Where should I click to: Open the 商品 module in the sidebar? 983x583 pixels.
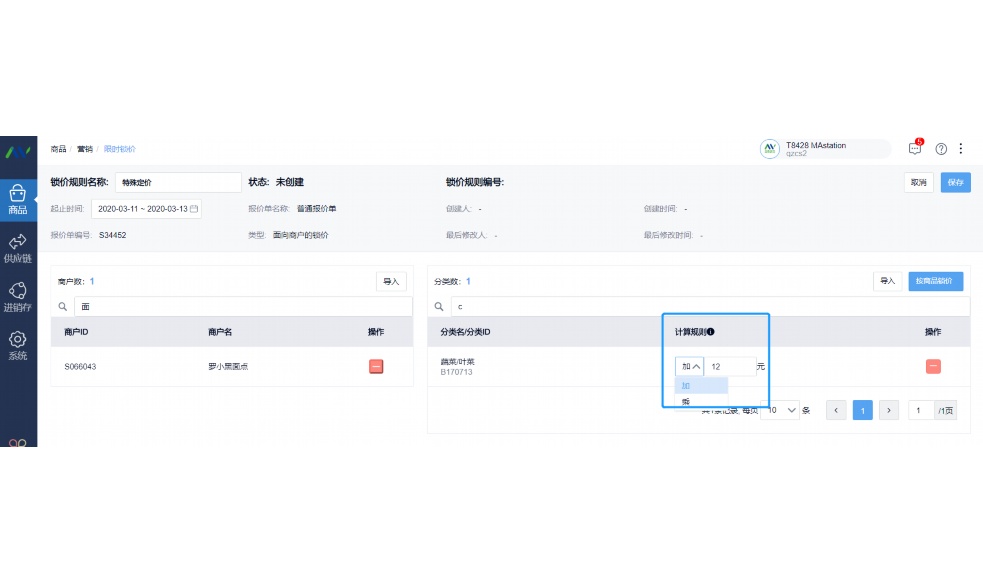[17, 196]
